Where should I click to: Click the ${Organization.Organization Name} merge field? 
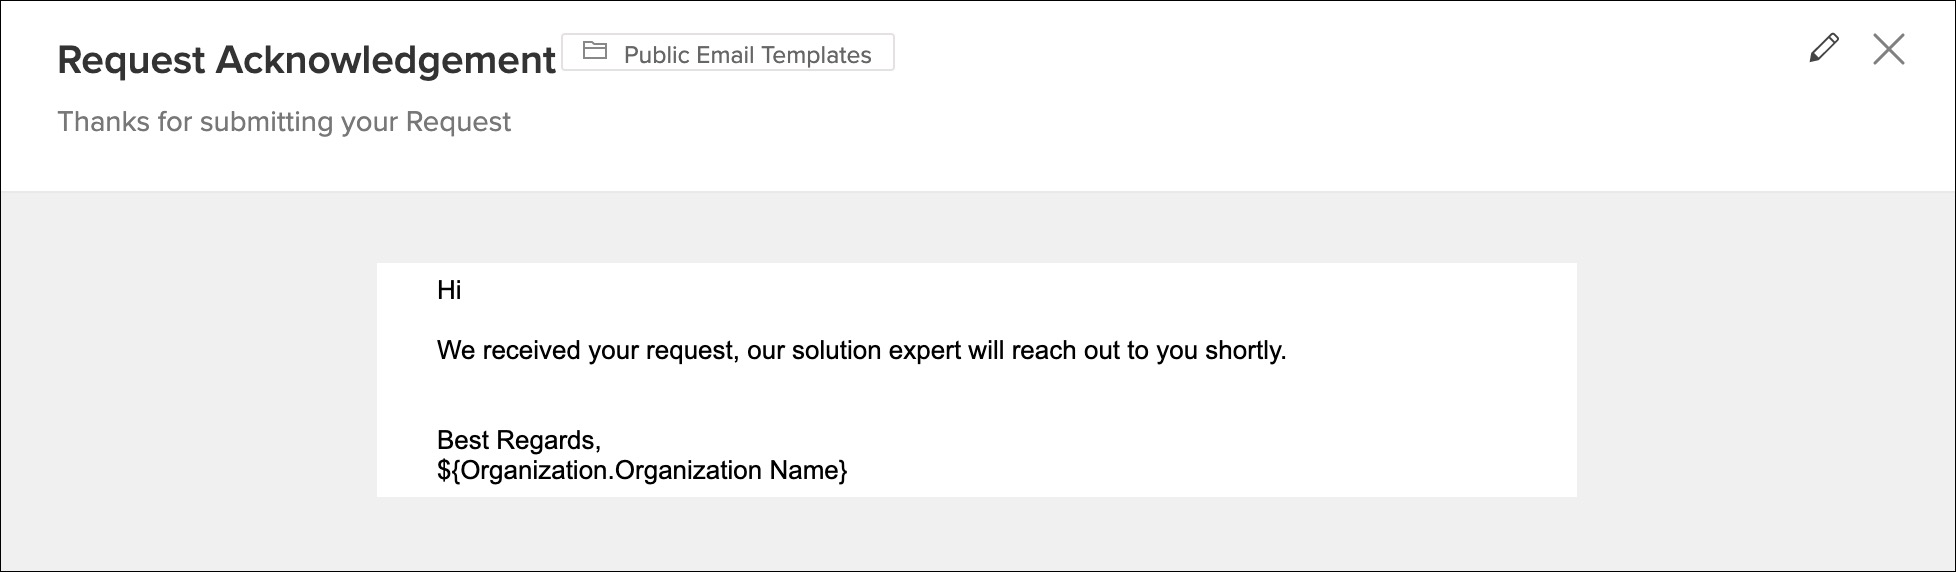coord(642,470)
